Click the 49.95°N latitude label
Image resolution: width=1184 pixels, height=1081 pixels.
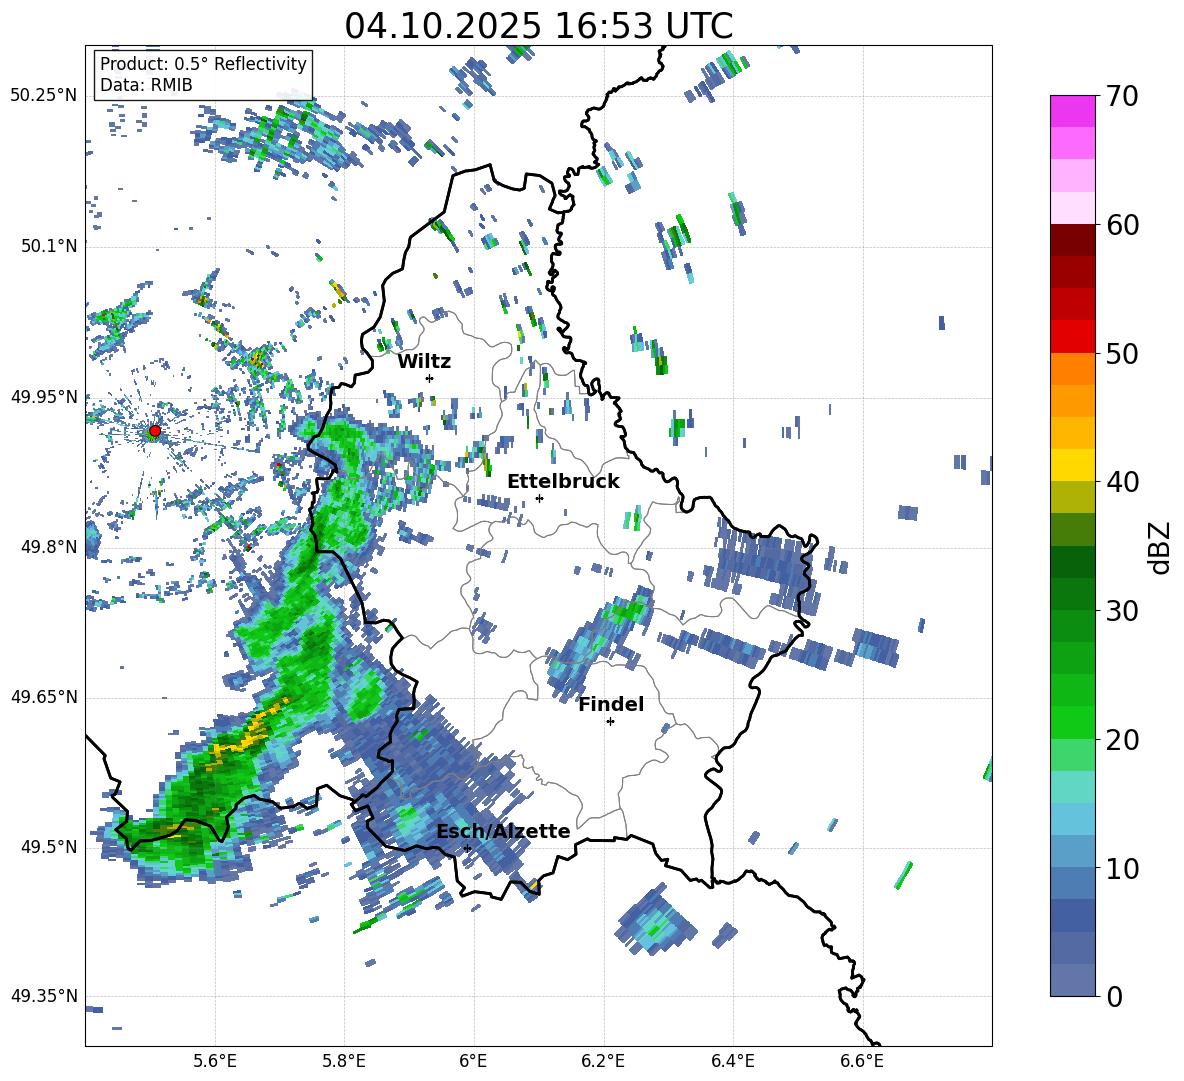click(x=44, y=396)
